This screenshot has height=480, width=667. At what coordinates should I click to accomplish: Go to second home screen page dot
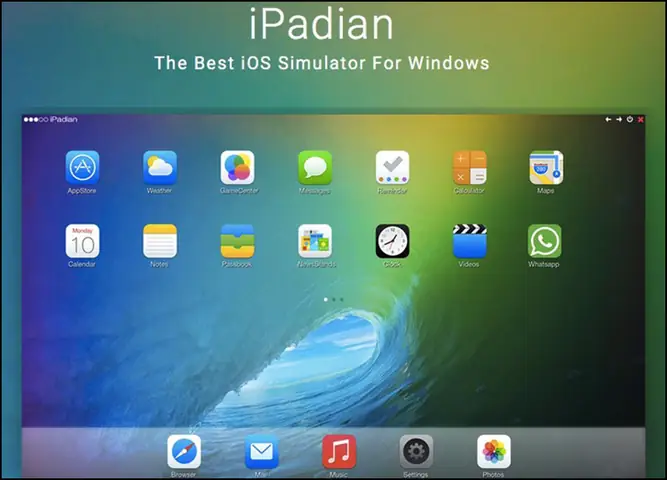(x=334, y=300)
